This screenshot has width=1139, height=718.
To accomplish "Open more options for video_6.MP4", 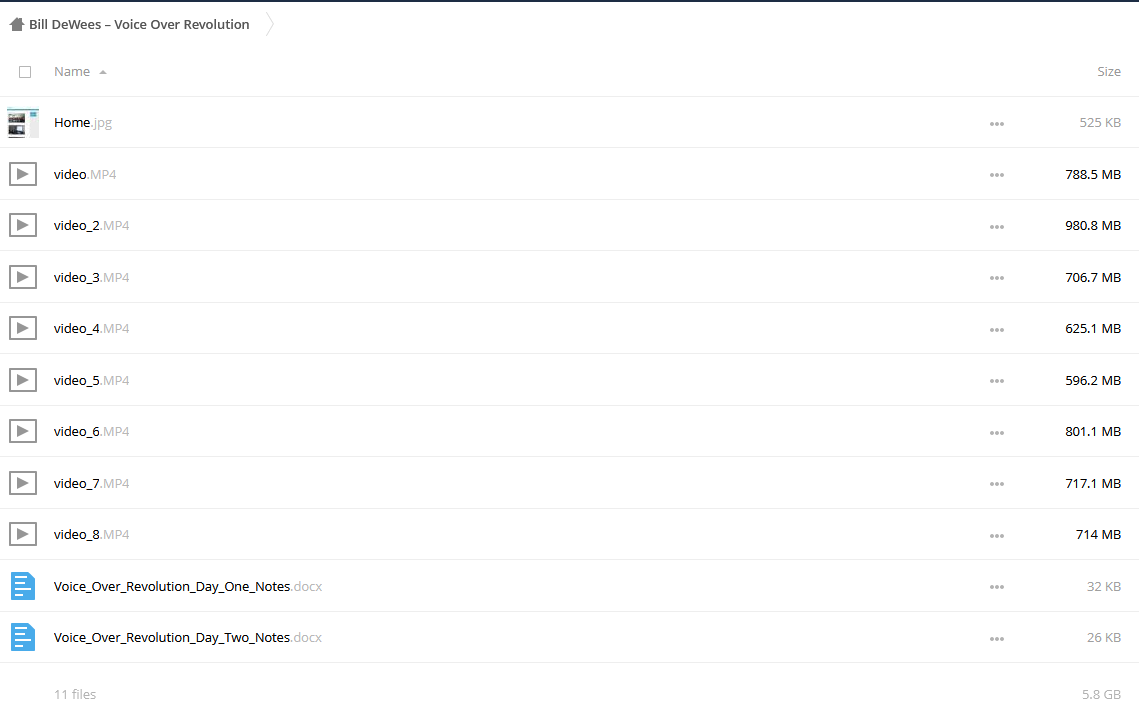I will (997, 433).
